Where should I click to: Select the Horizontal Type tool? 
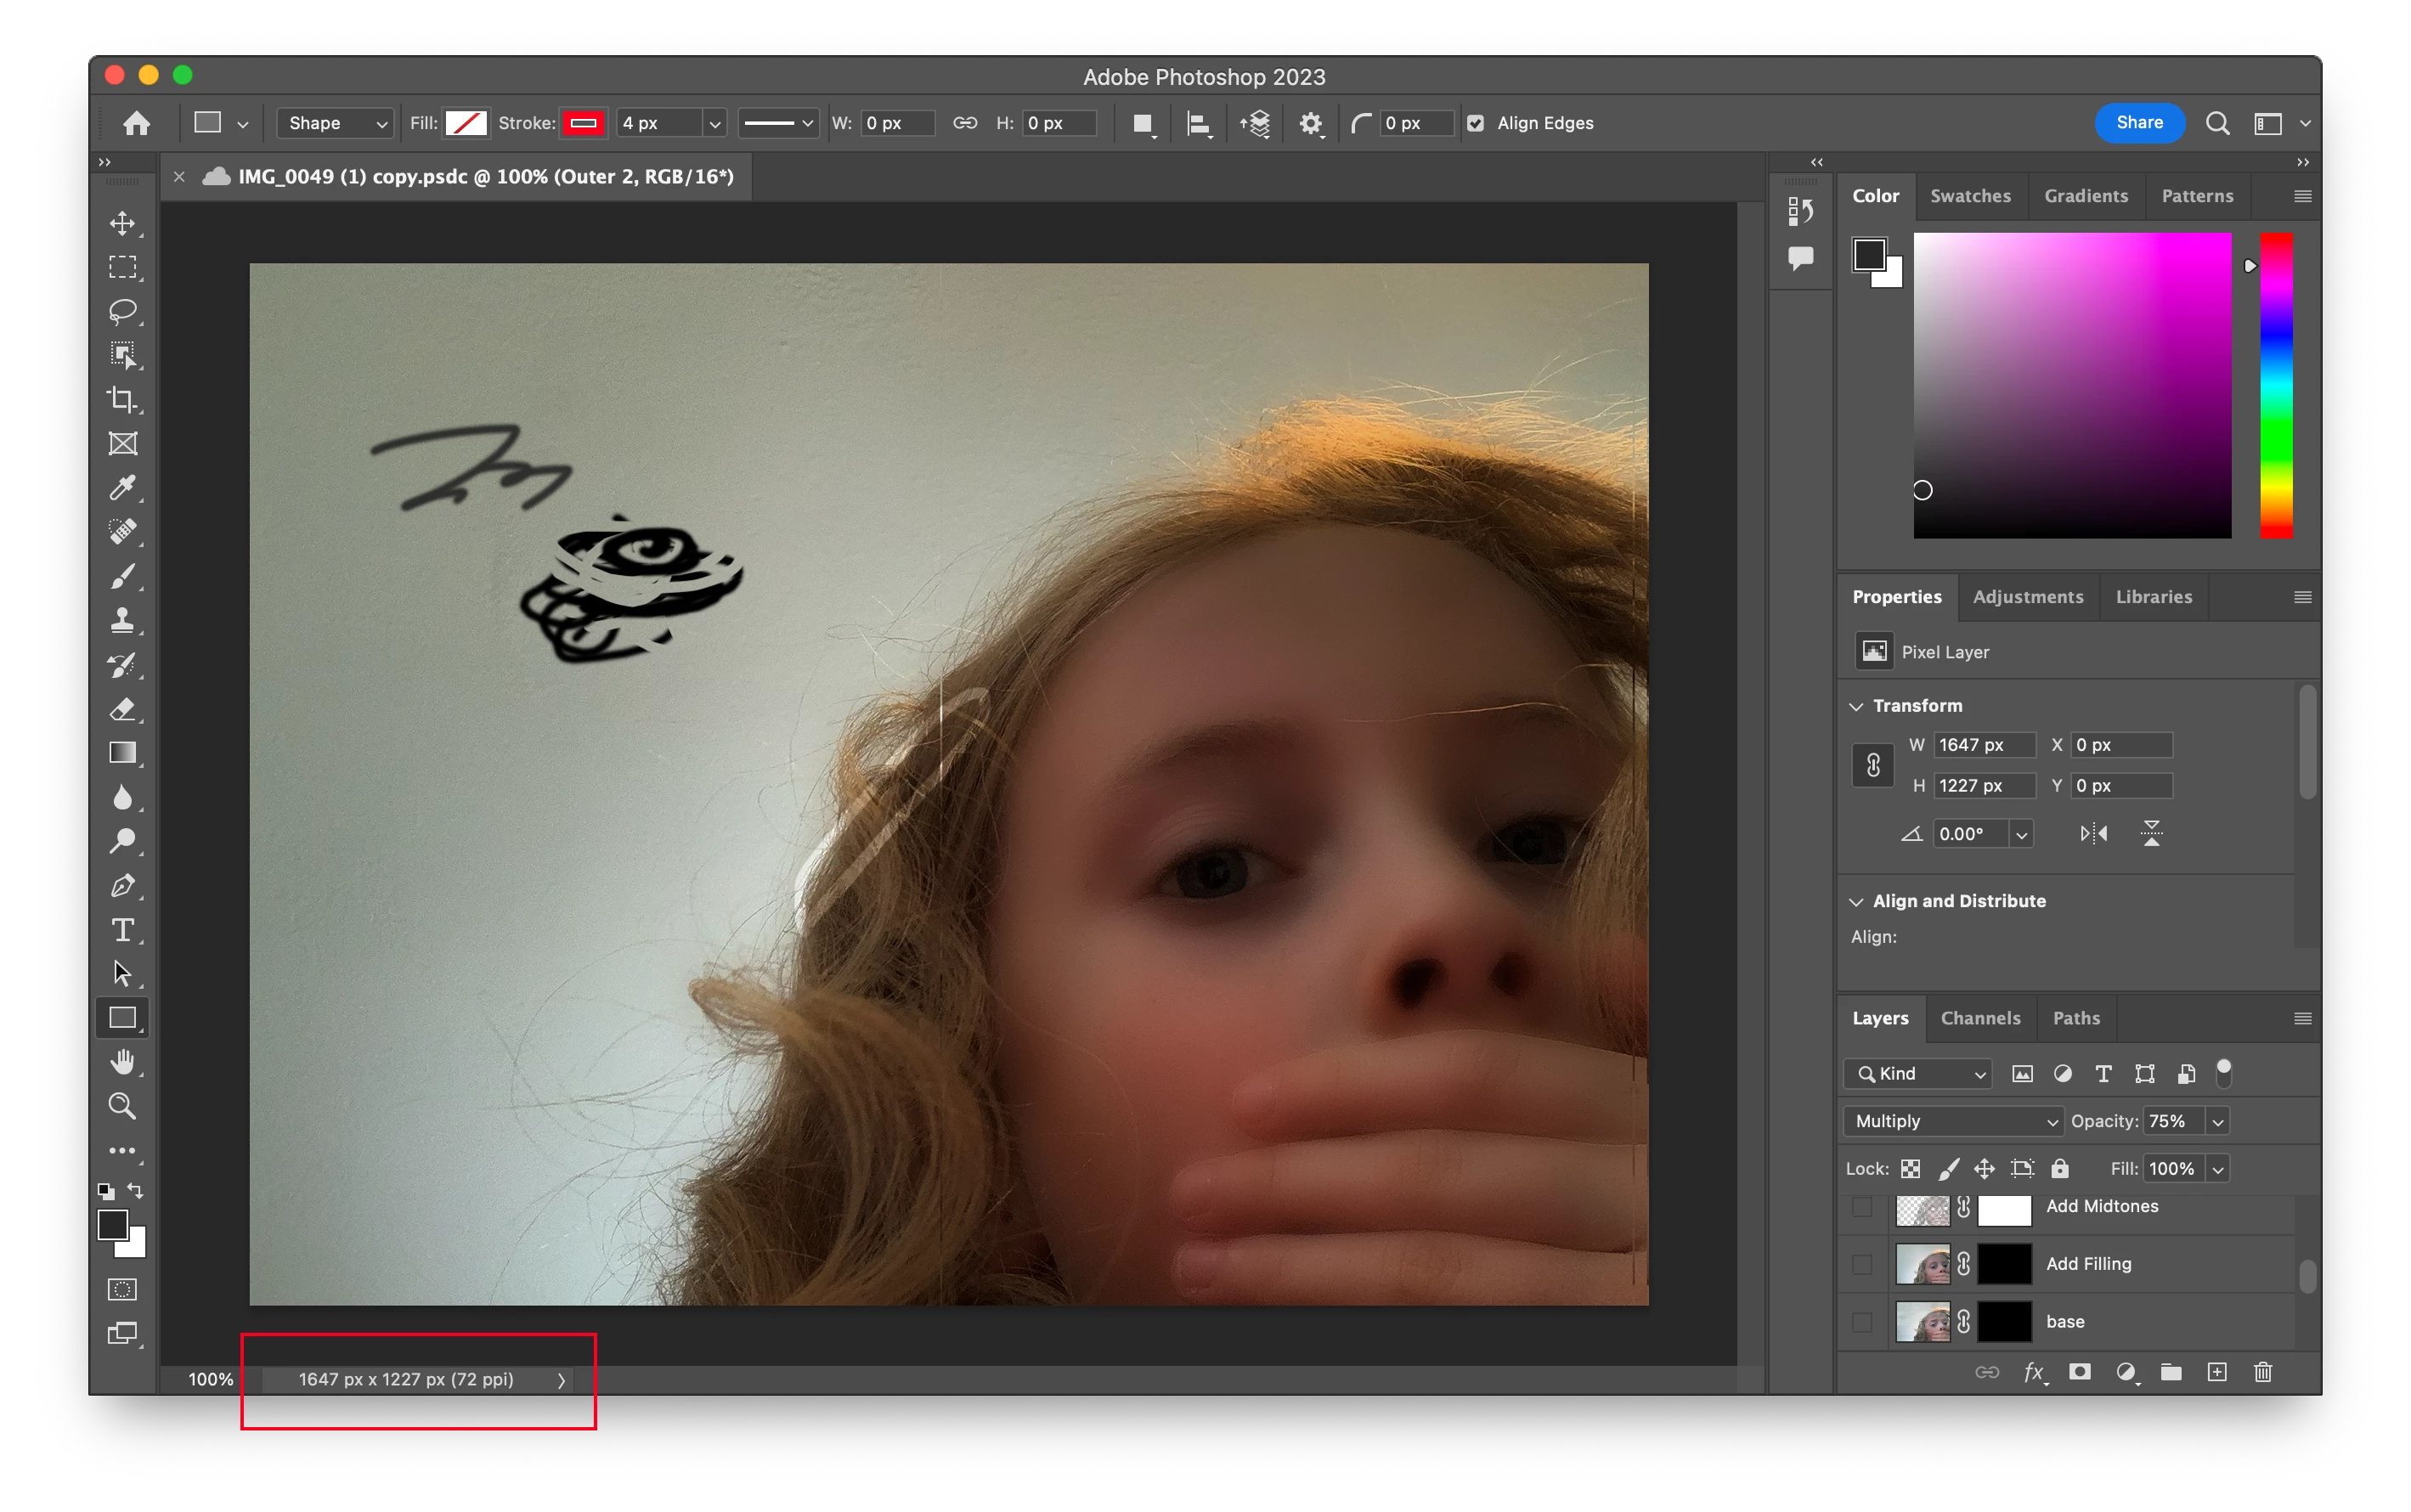123,930
